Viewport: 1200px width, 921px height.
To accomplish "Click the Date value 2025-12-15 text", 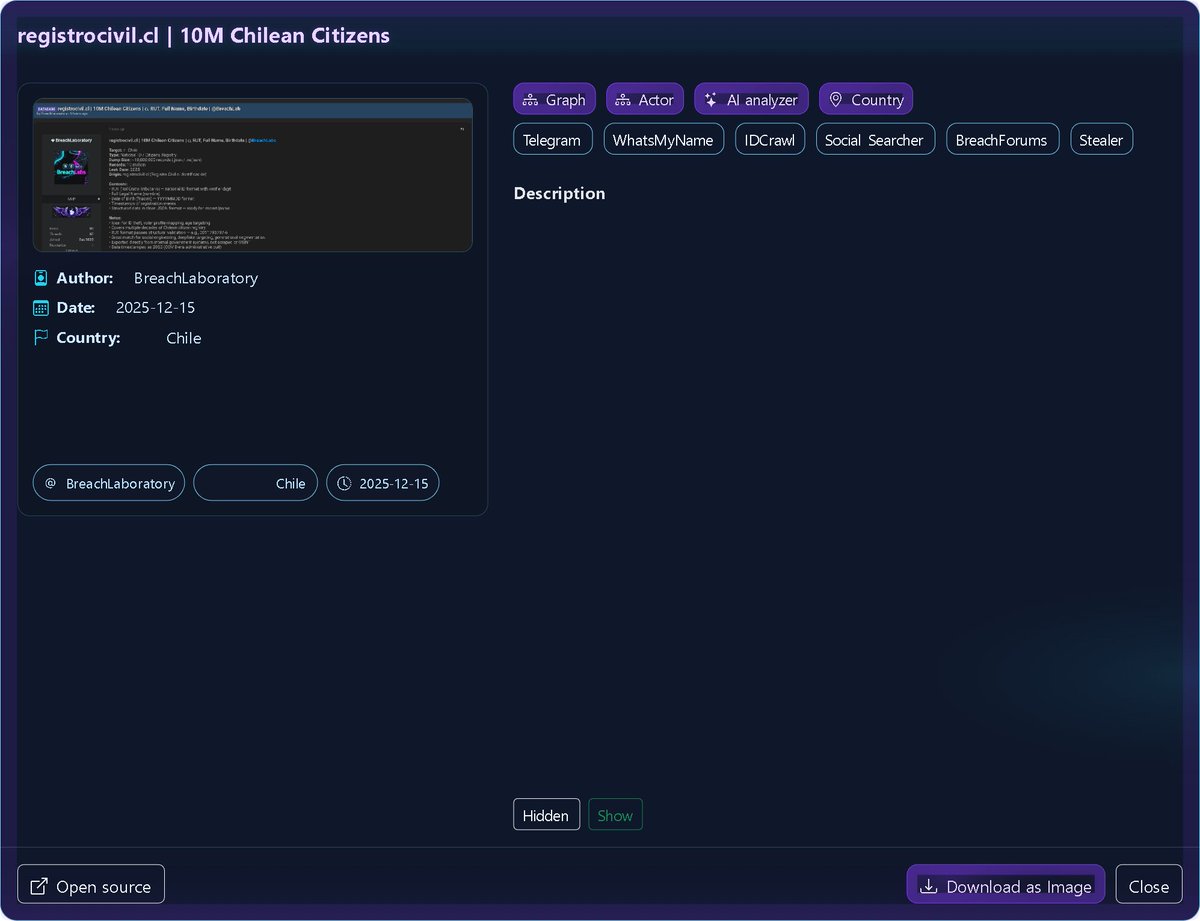I will [156, 308].
